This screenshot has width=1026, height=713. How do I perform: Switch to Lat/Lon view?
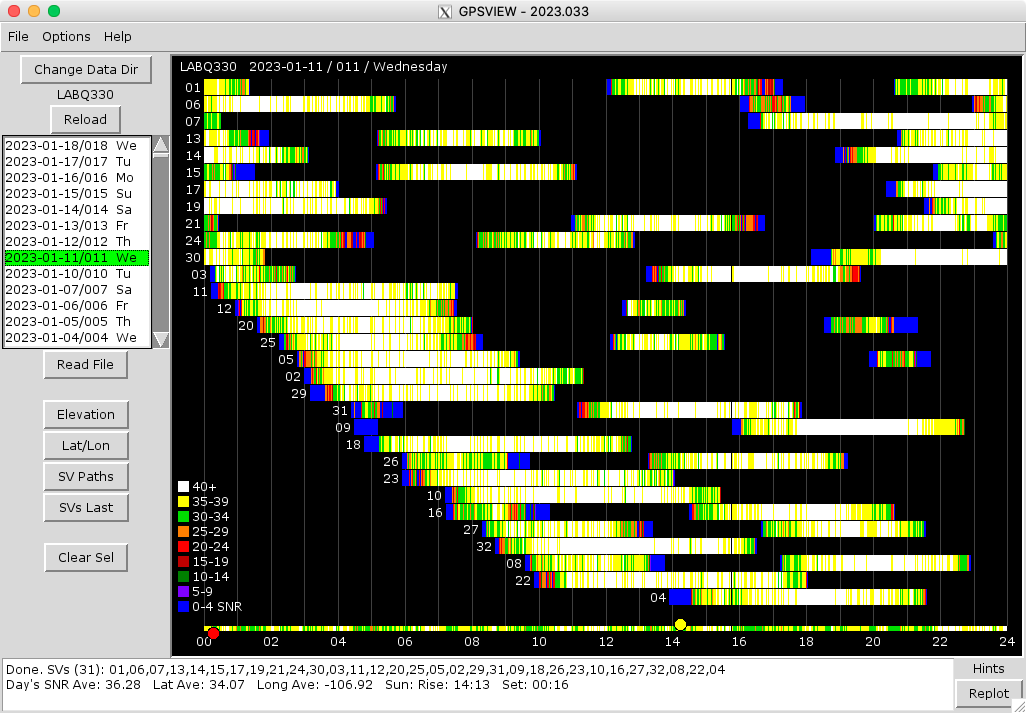click(86, 445)
